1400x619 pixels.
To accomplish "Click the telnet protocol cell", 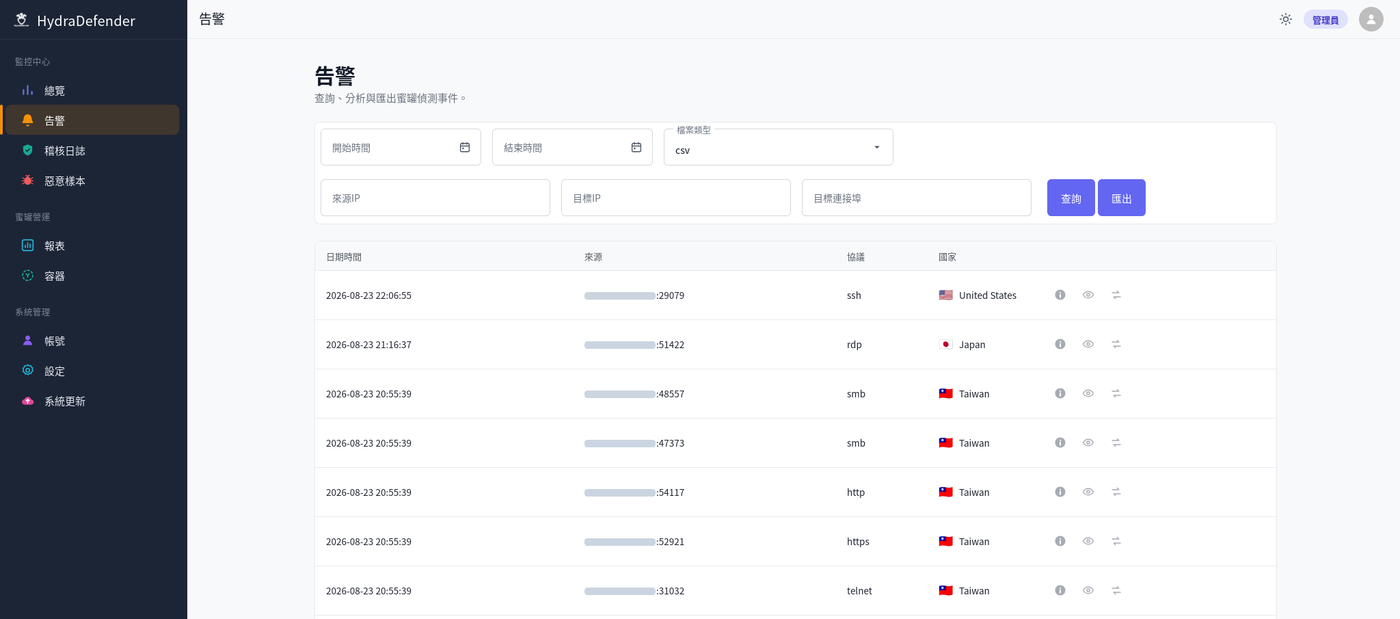I will pos(859,590).
